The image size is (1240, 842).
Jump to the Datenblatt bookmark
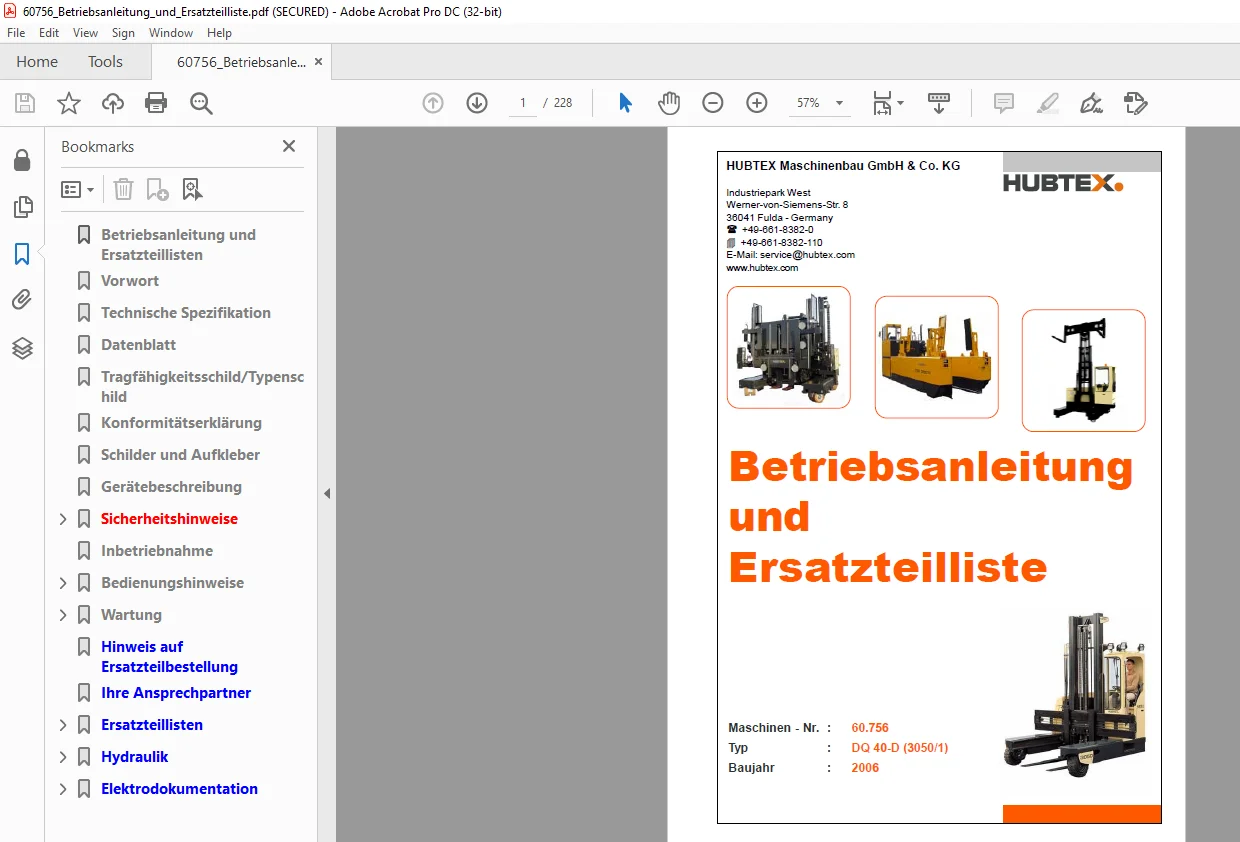138,345
